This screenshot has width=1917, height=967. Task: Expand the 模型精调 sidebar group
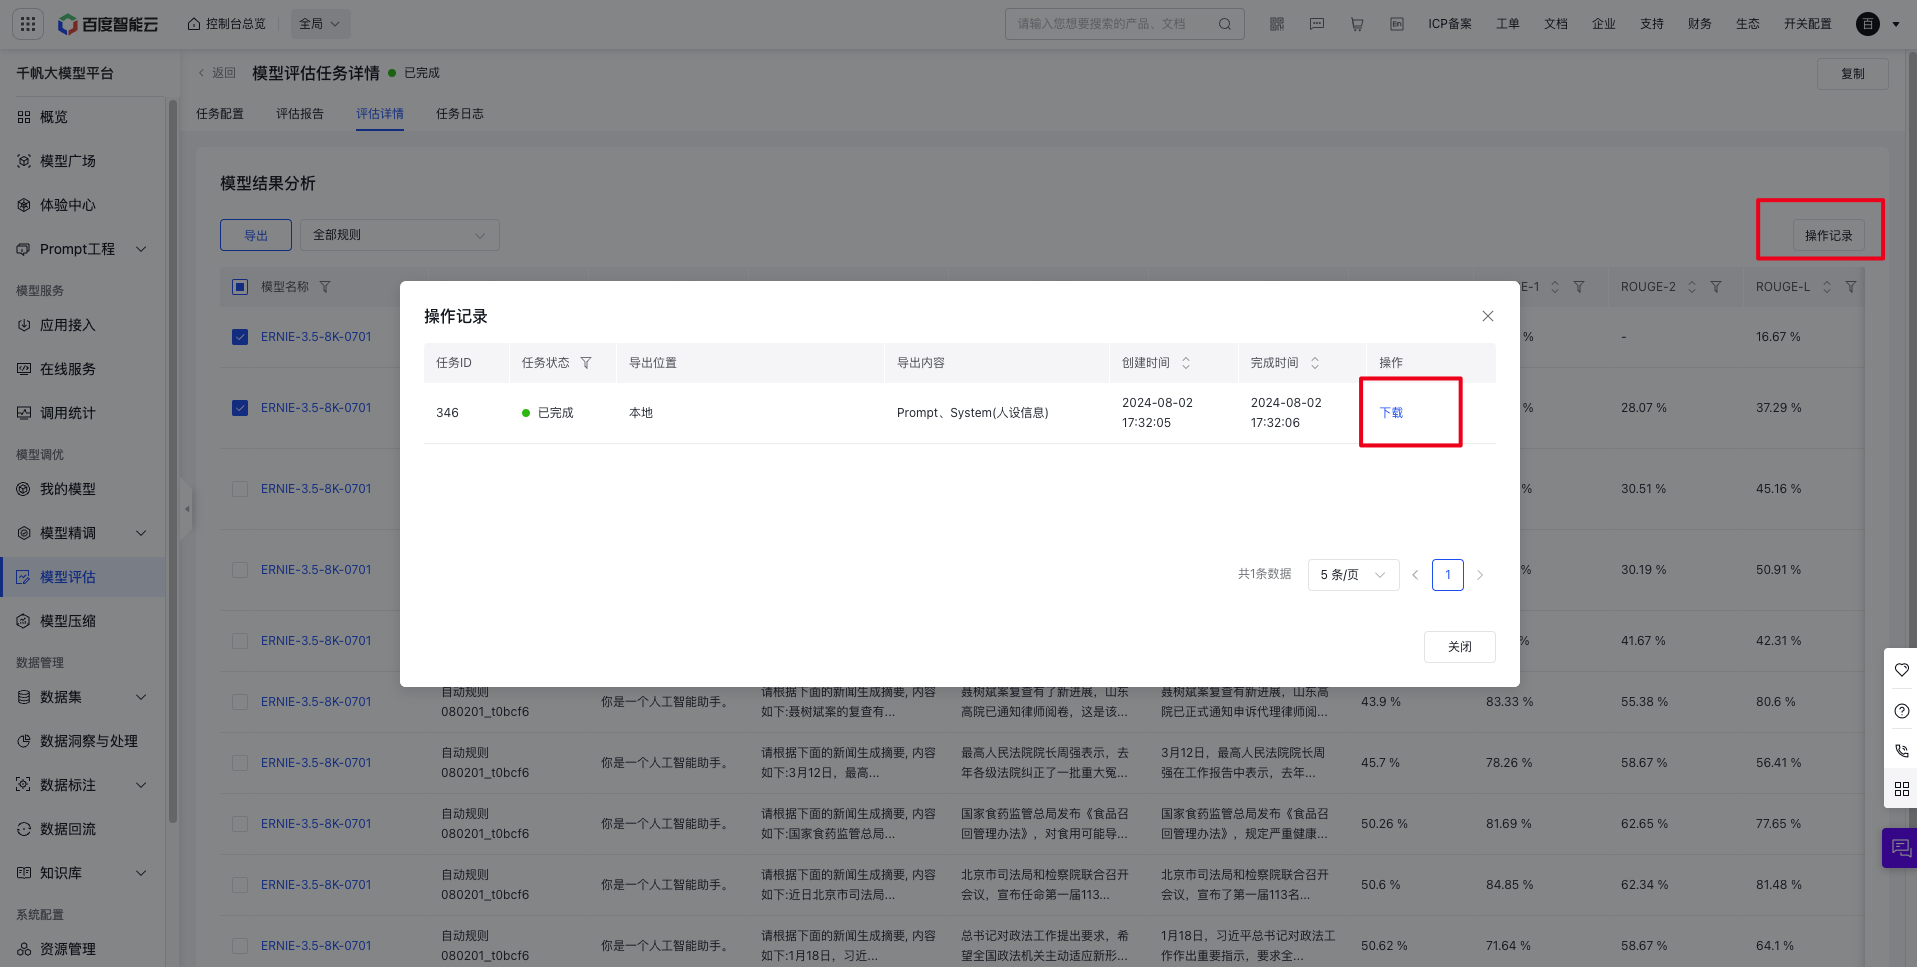click(x=141, y=533)
